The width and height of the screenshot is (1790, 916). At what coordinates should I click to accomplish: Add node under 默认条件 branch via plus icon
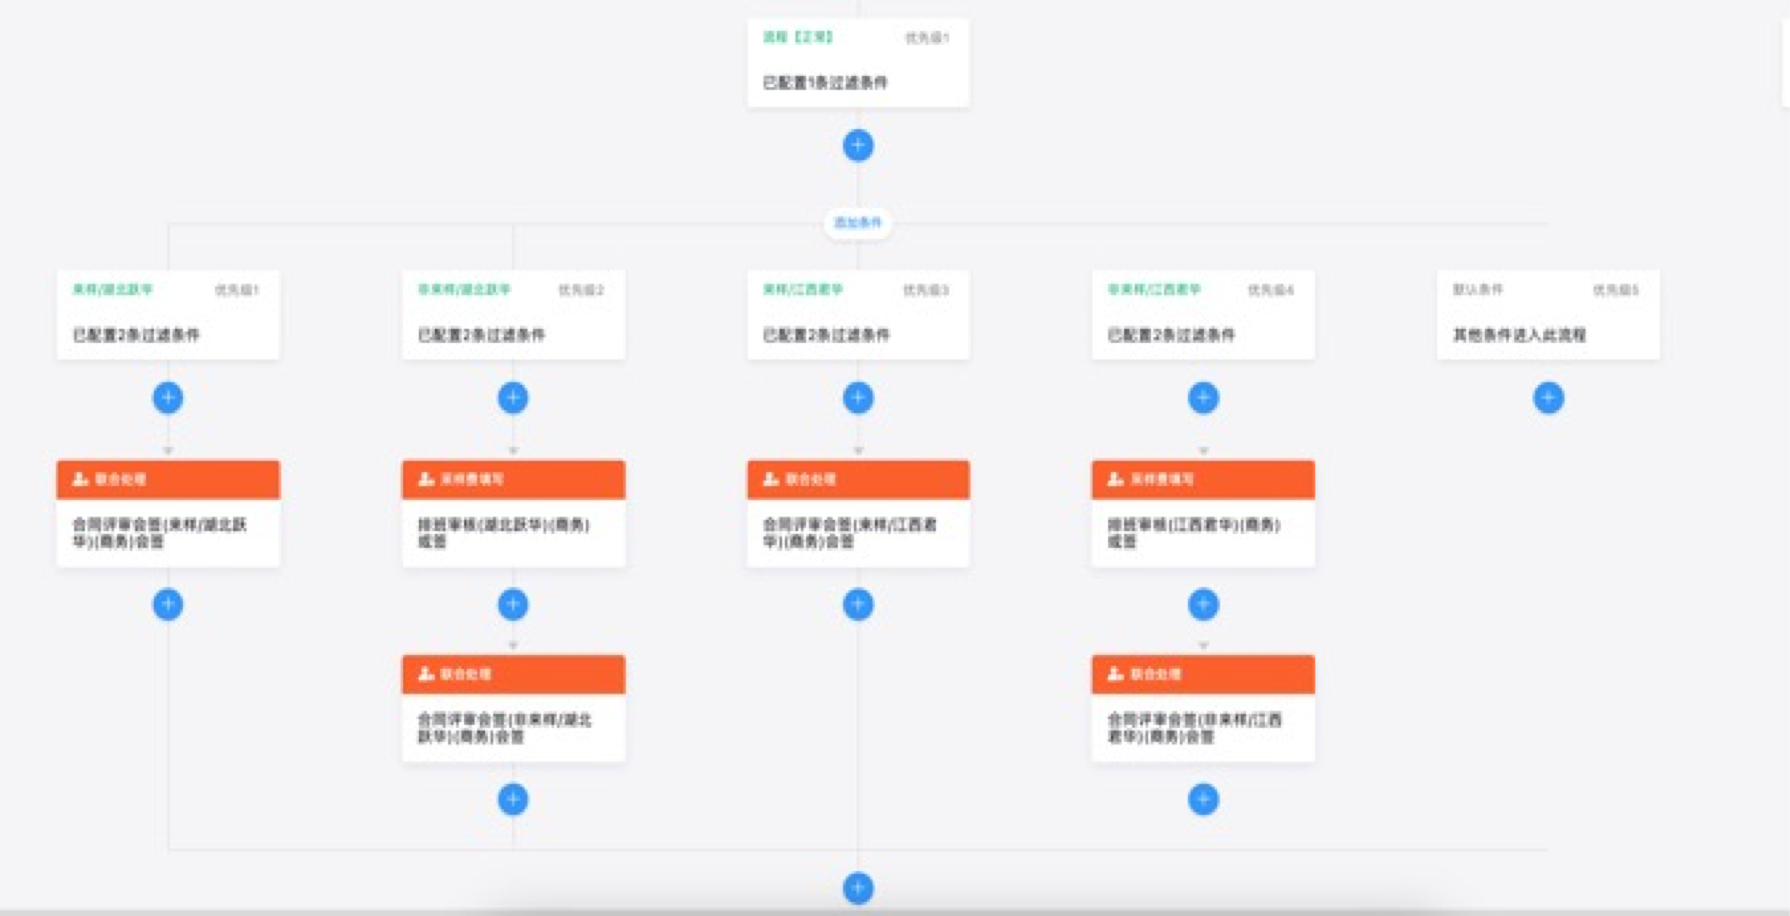(x=1548, y=398)
